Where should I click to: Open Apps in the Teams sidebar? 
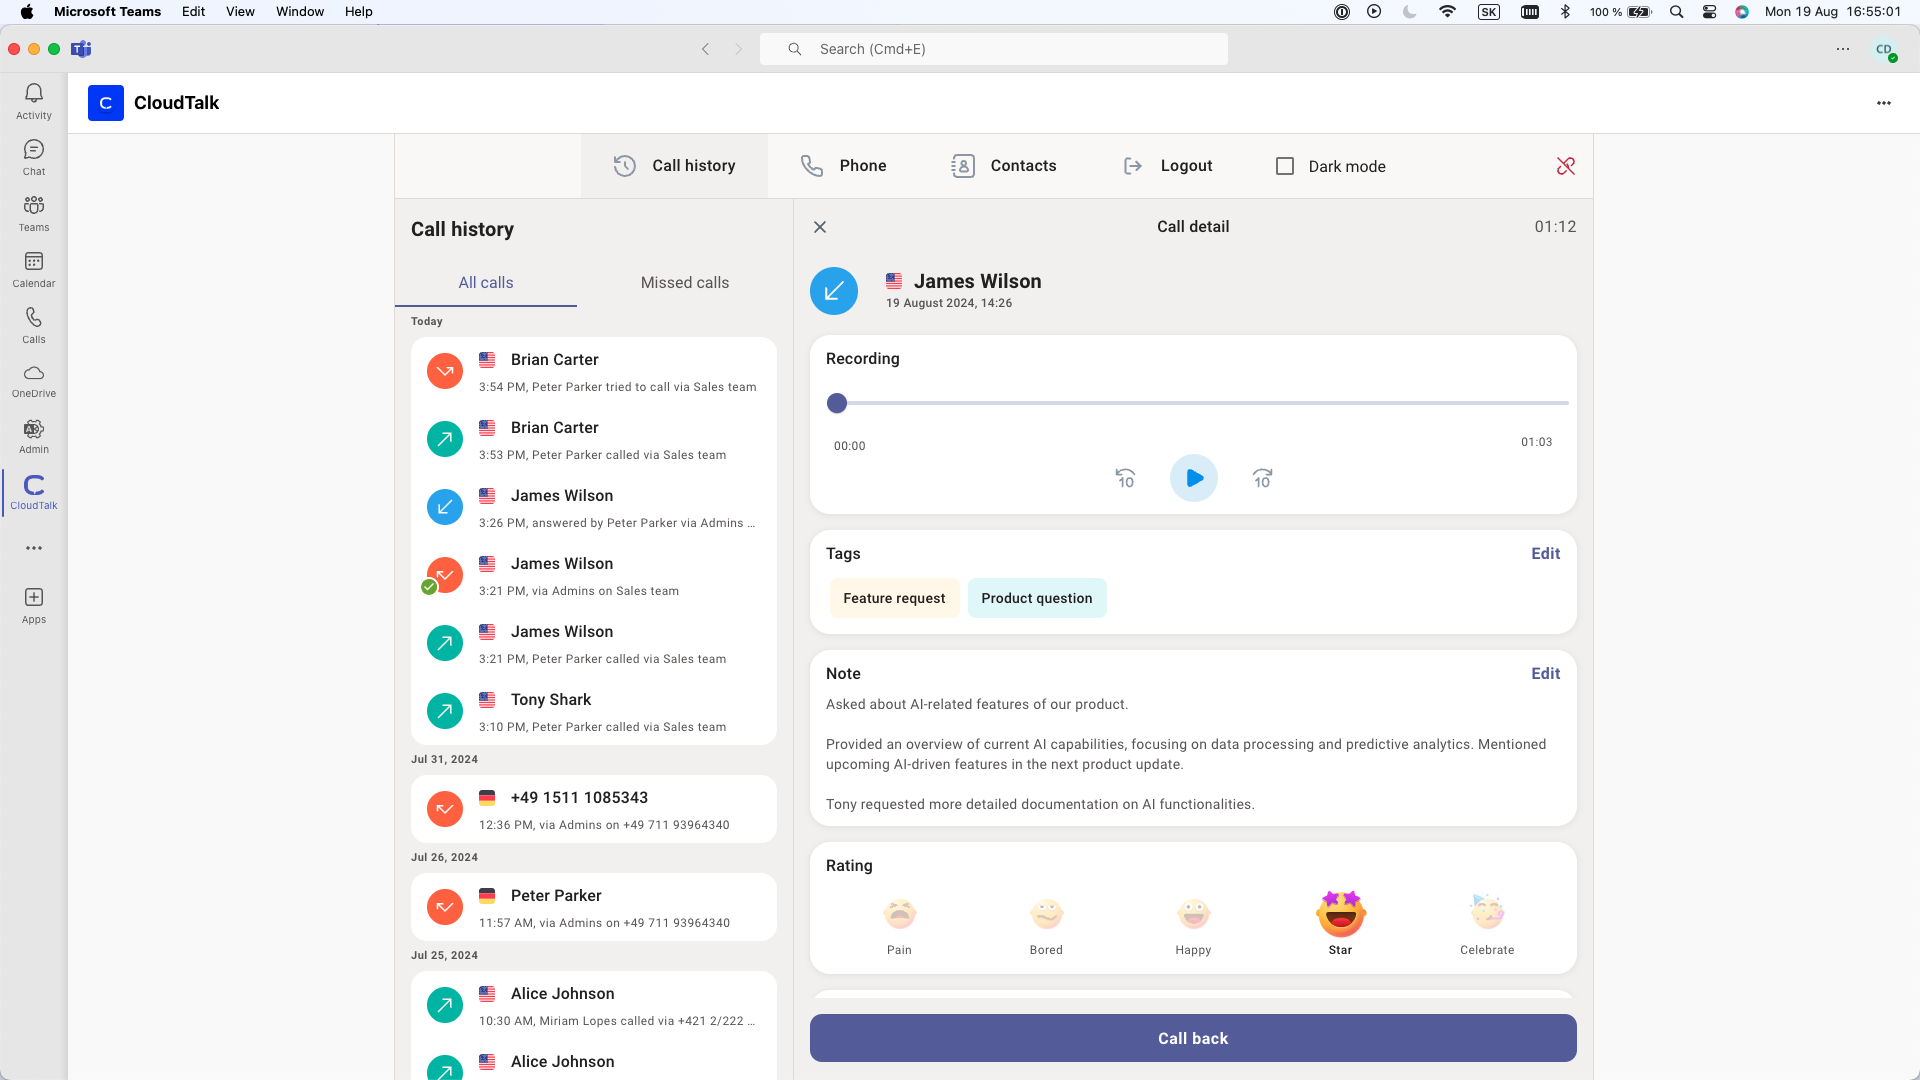click(34, 605)
